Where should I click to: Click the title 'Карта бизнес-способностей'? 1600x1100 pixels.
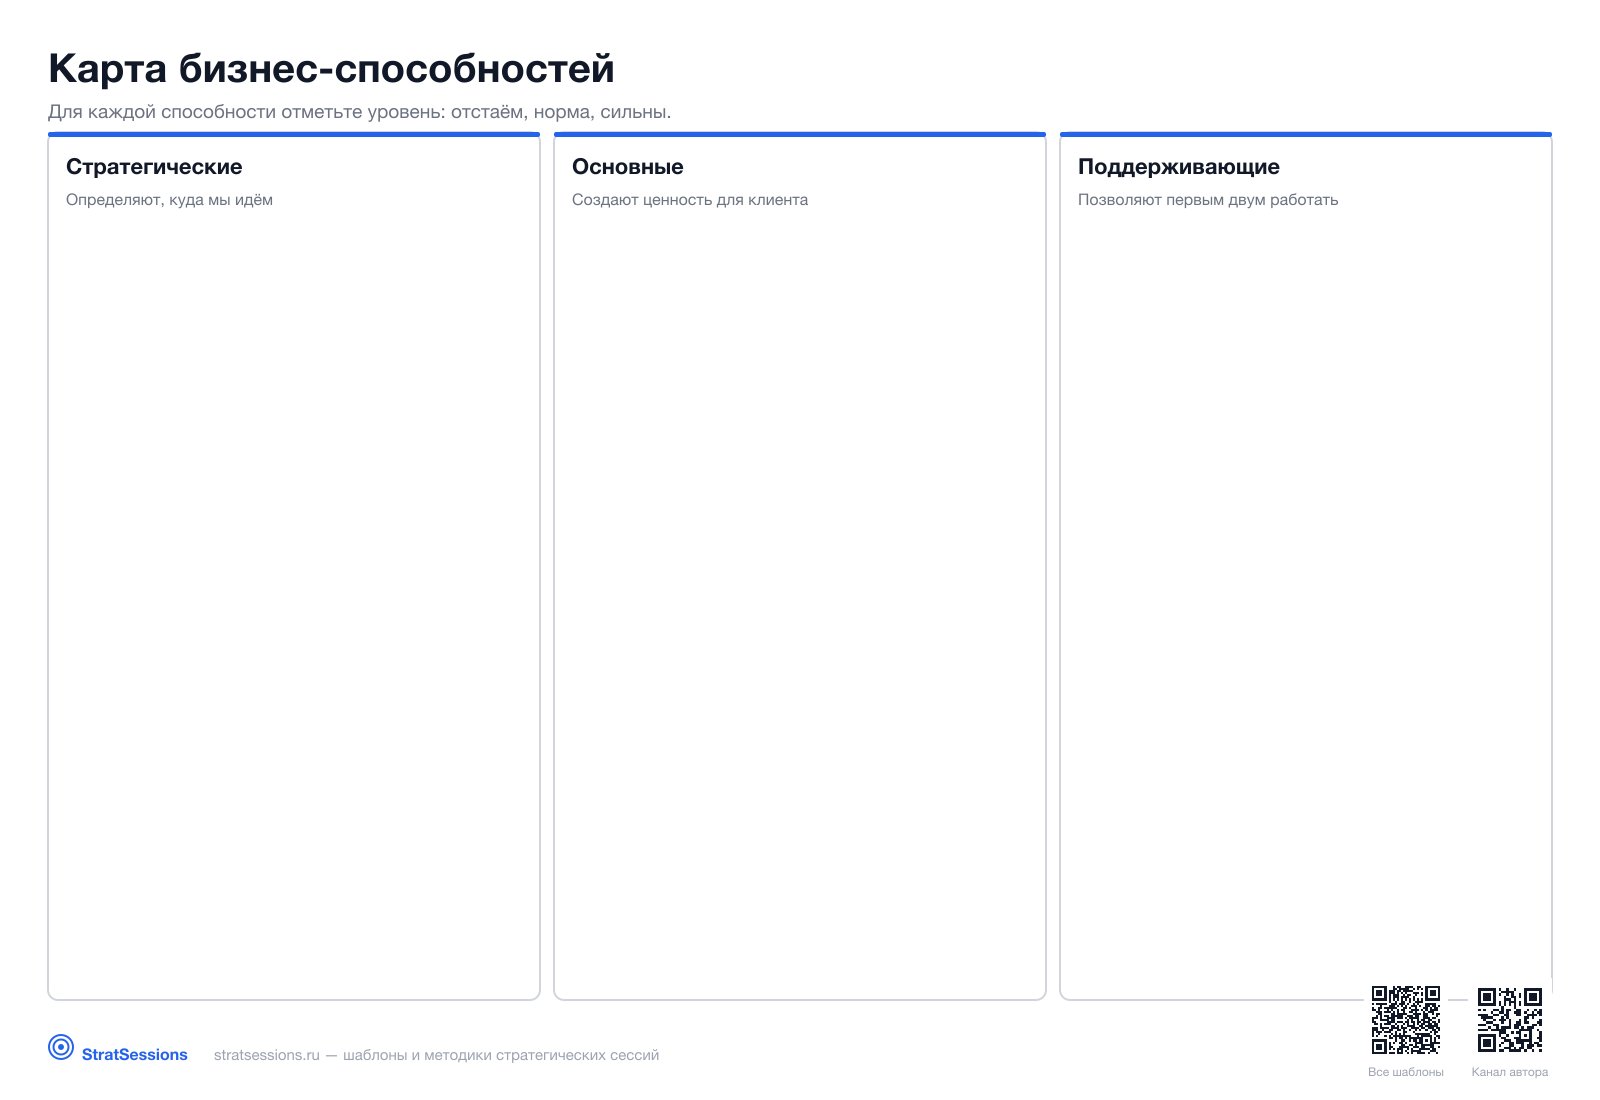click(331, 69)
